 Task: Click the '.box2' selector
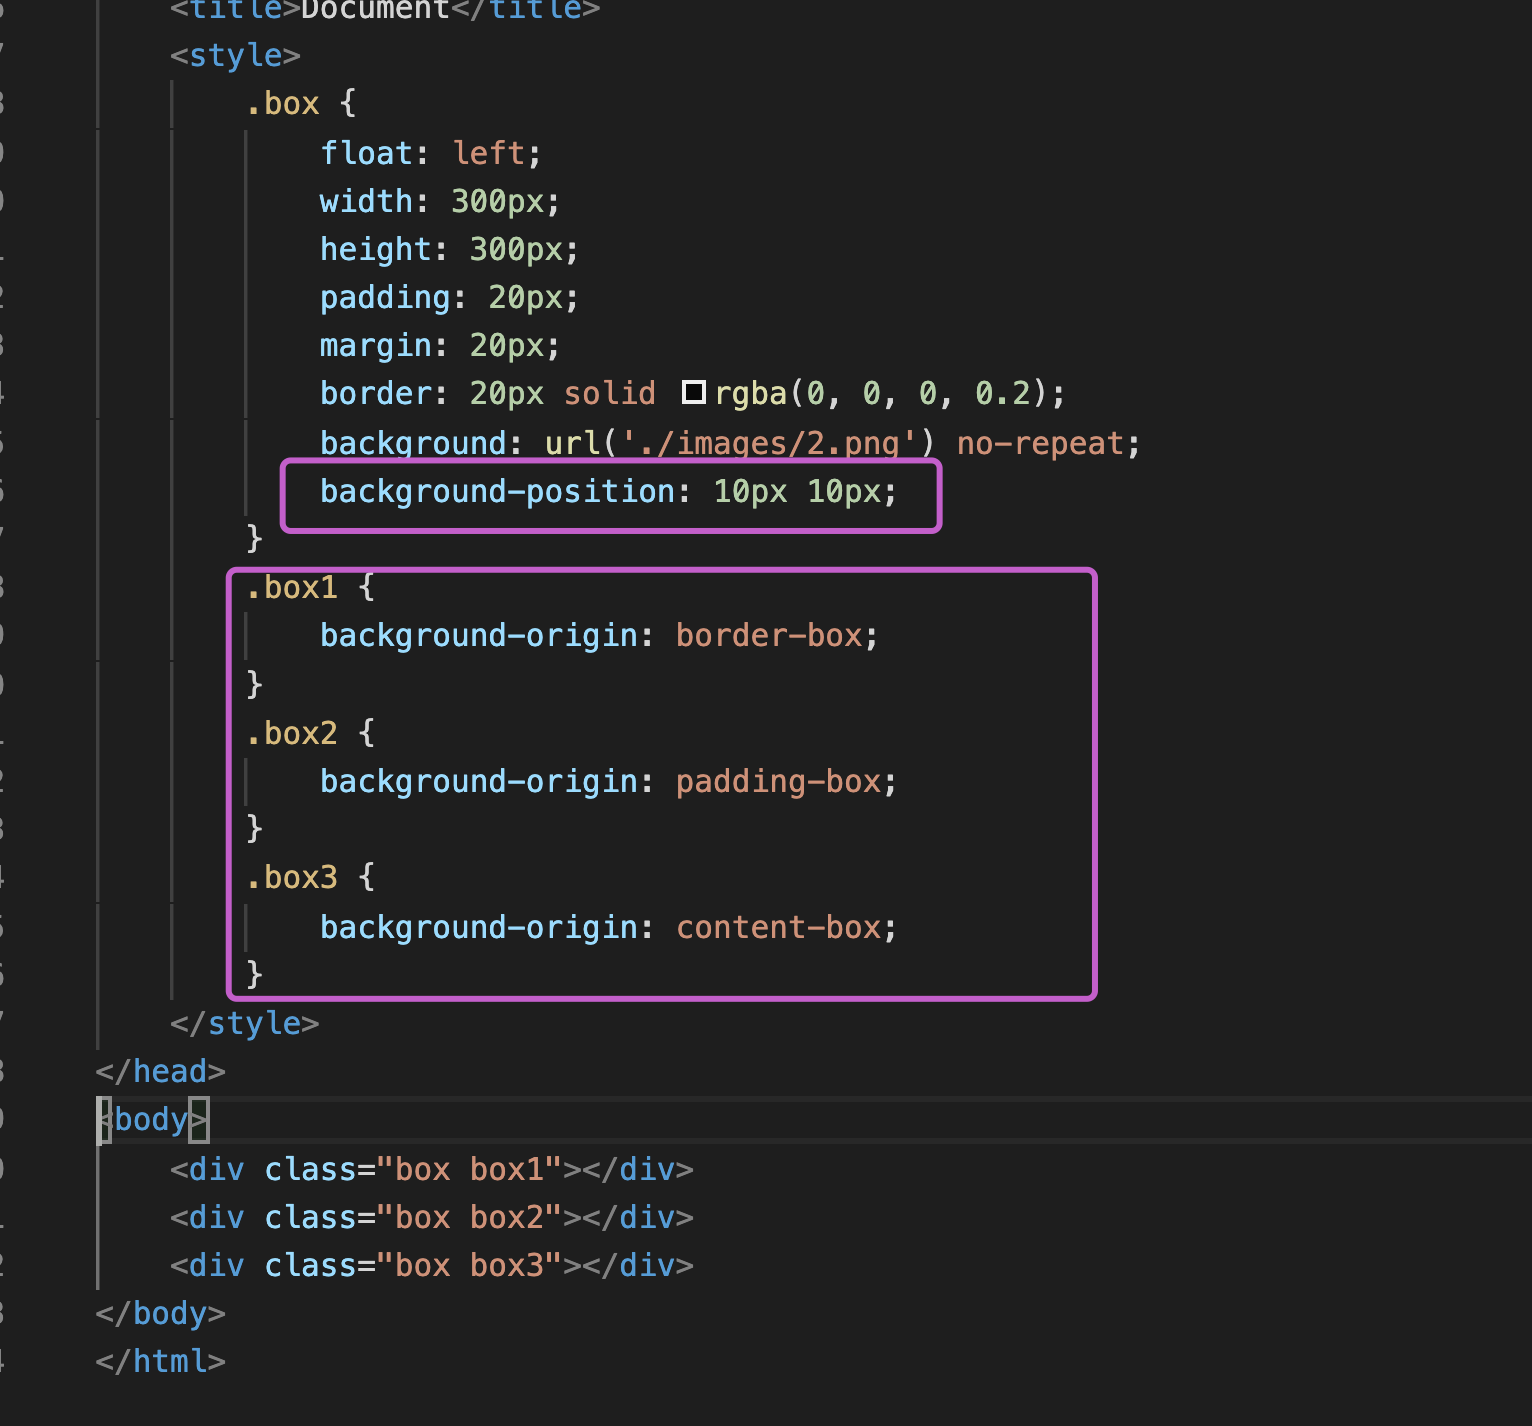[291, 733]
